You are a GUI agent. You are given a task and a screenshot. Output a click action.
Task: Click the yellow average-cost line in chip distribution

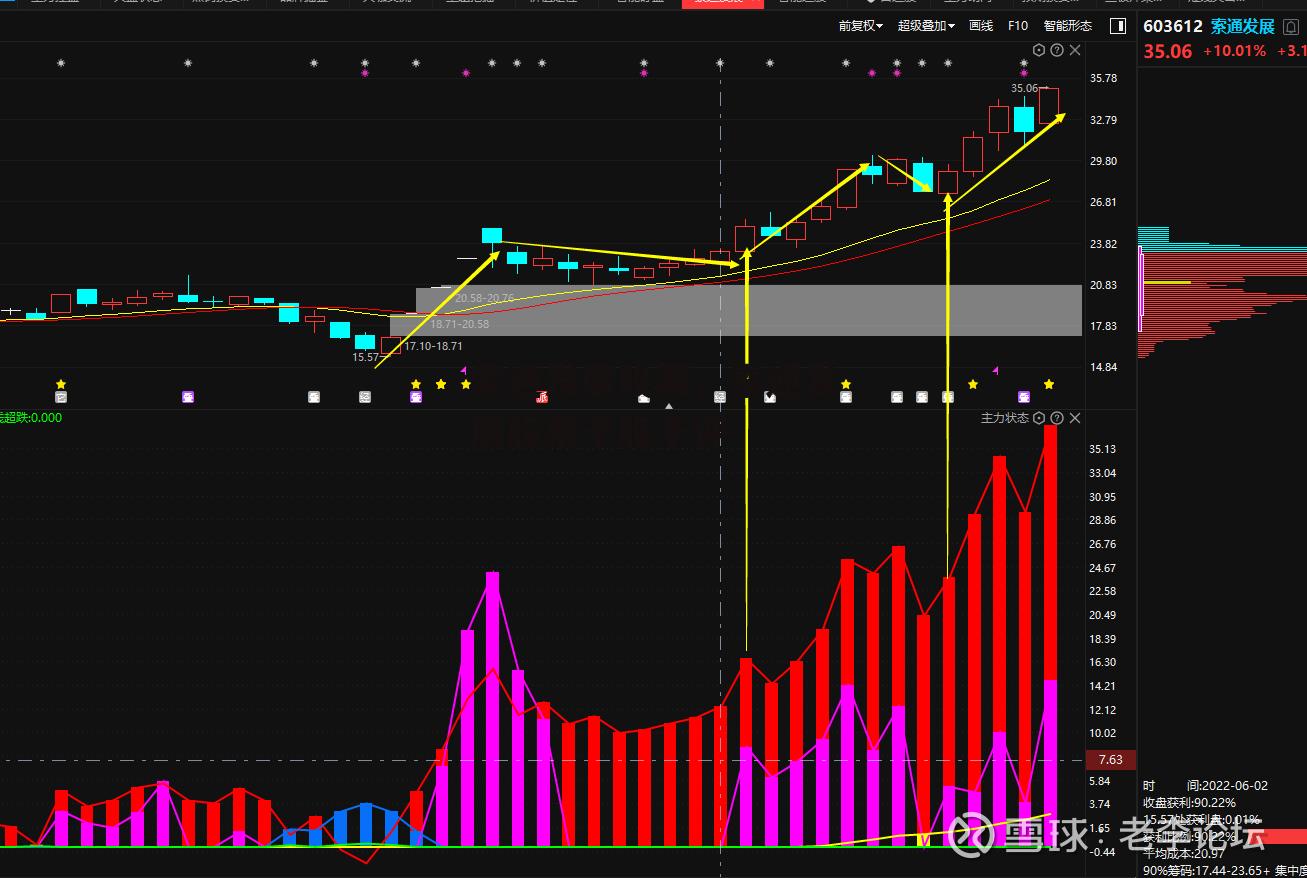1166,283
